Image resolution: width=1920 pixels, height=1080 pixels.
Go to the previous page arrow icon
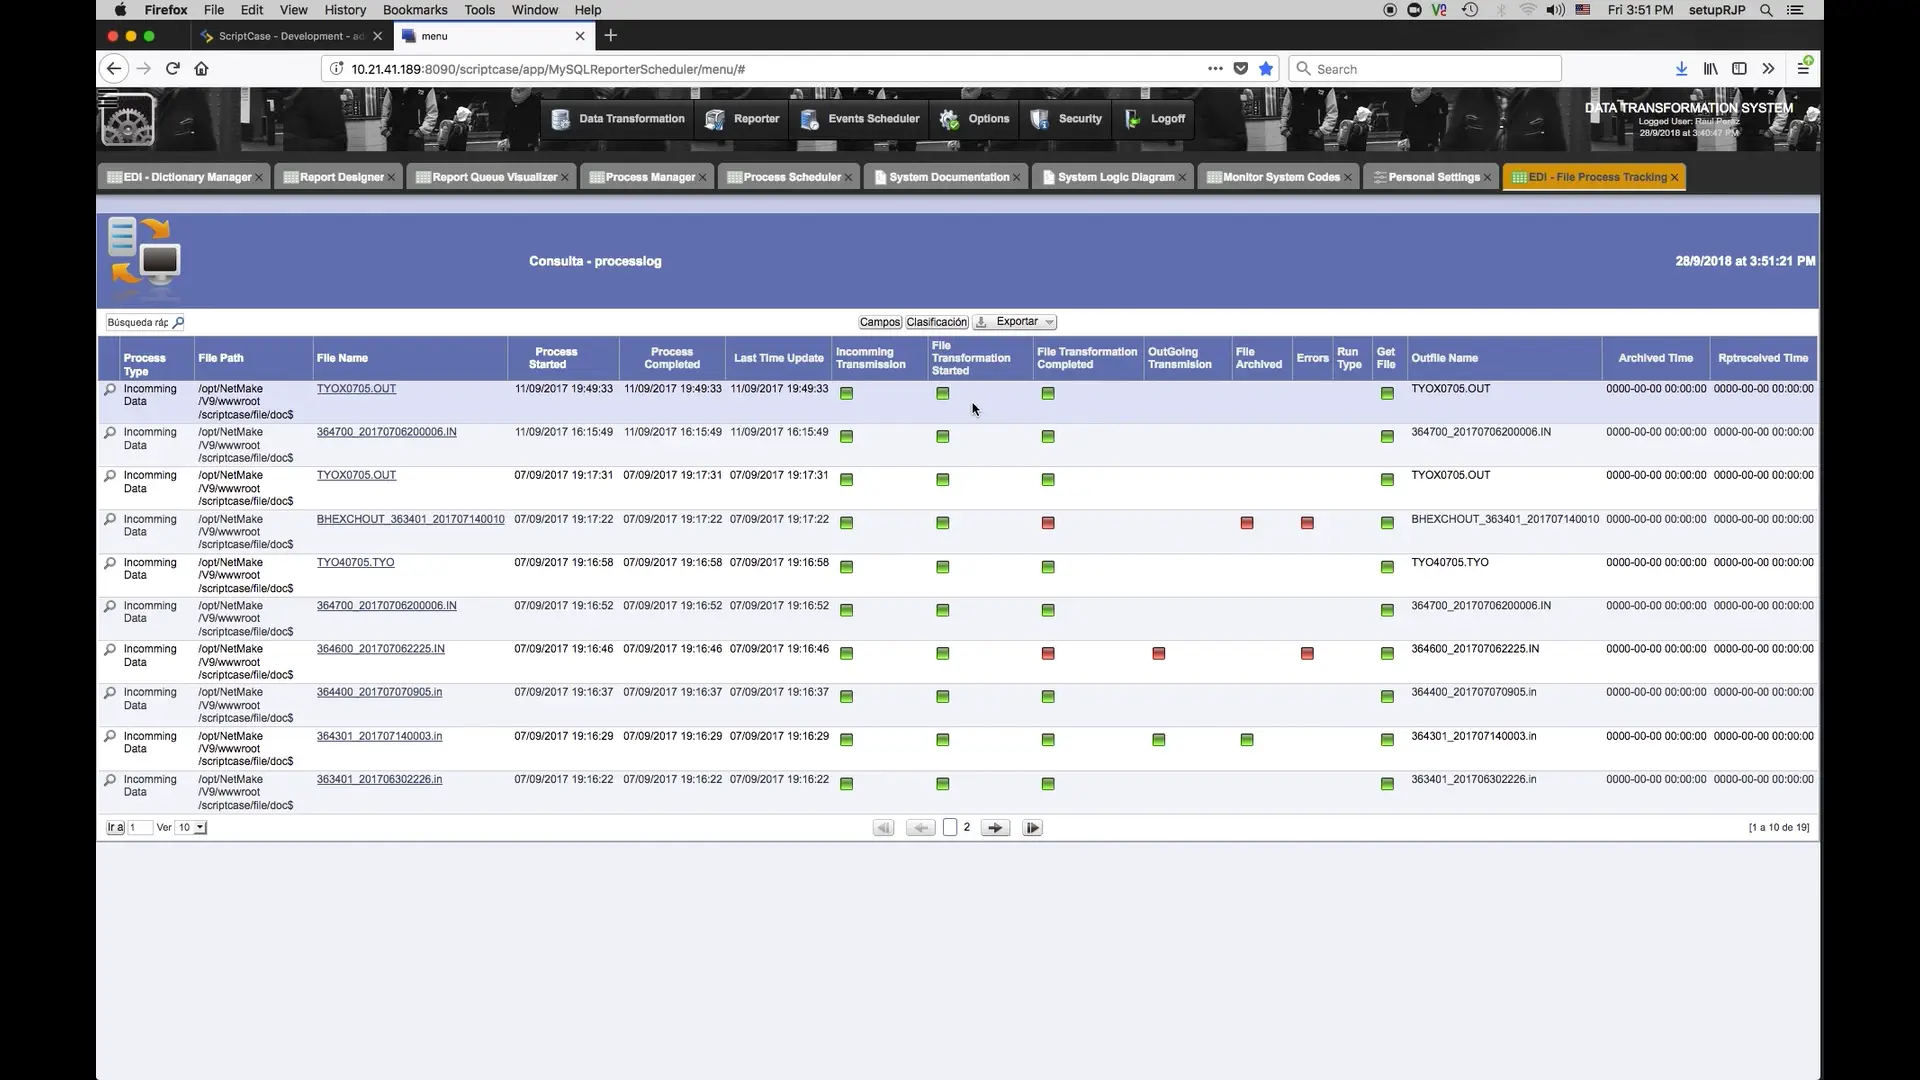point(920,827)
